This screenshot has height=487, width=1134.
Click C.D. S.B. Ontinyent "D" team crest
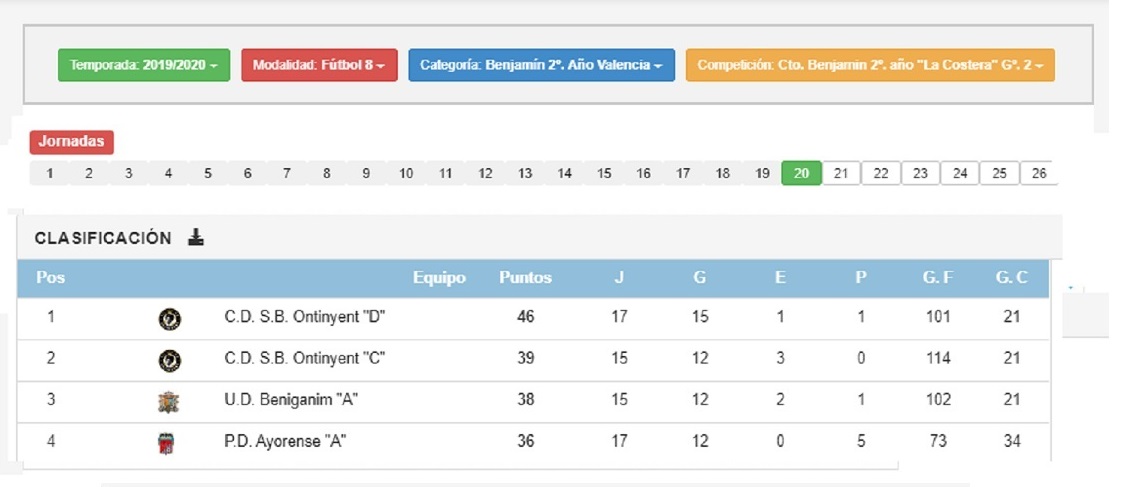pyautogui.click(x=169, y=319)
